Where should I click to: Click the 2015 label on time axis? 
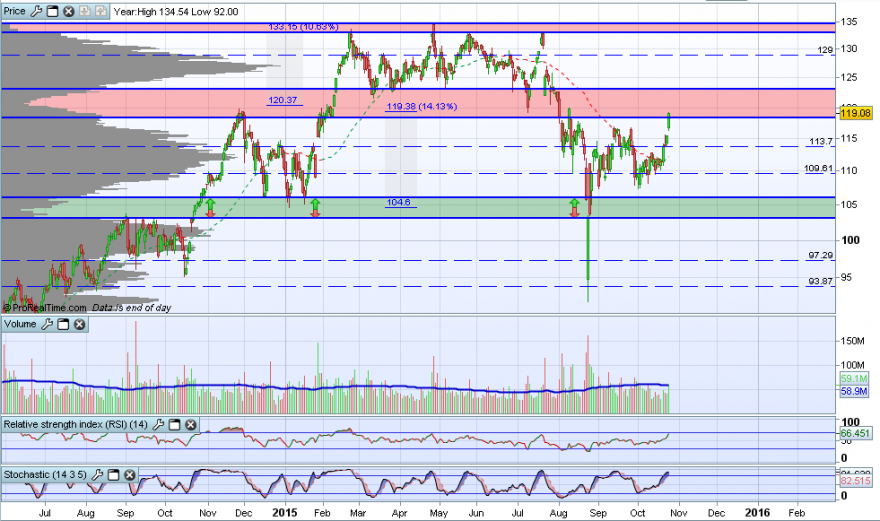pyautogui.click(x=285, y=513)
